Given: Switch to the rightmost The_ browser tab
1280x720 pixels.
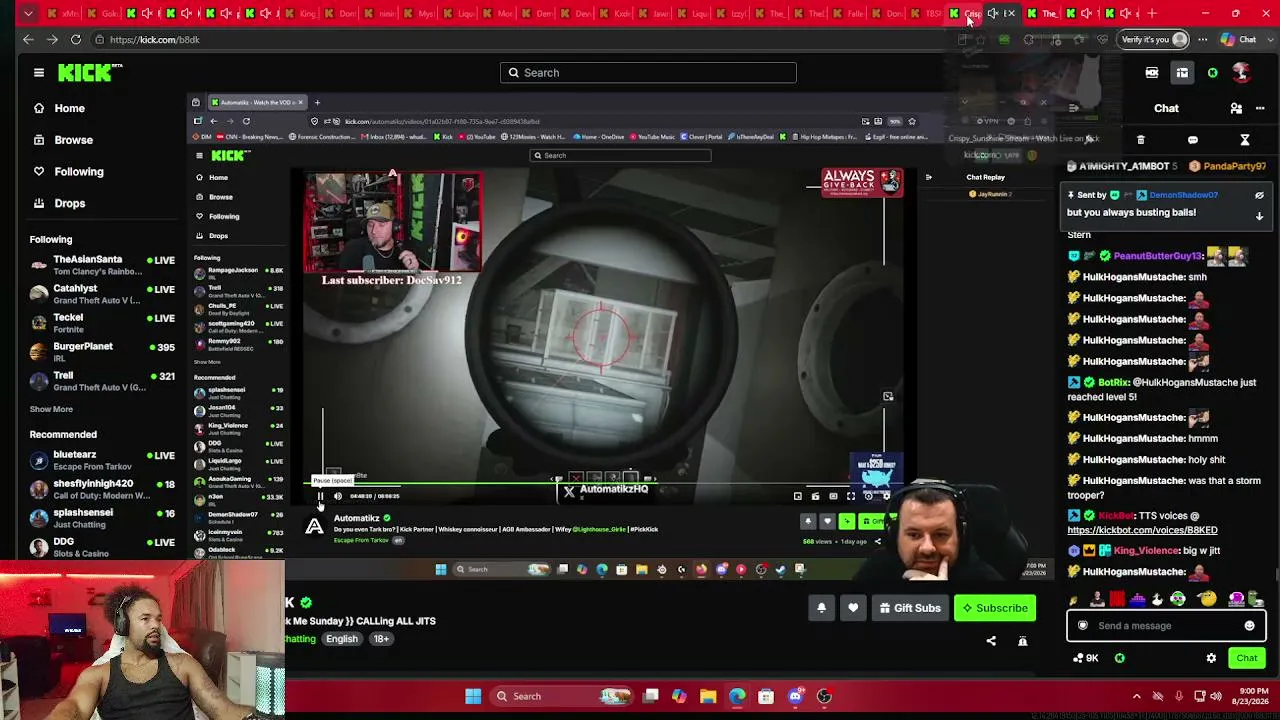Looking at the screenshot, I should tap(1043, 13).
